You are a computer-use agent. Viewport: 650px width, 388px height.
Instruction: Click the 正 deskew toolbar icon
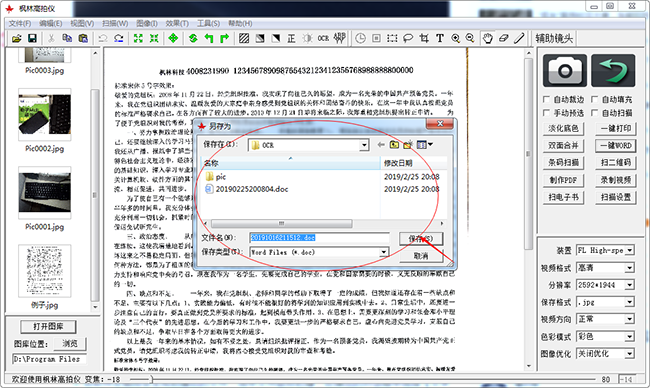click(291, 39)
